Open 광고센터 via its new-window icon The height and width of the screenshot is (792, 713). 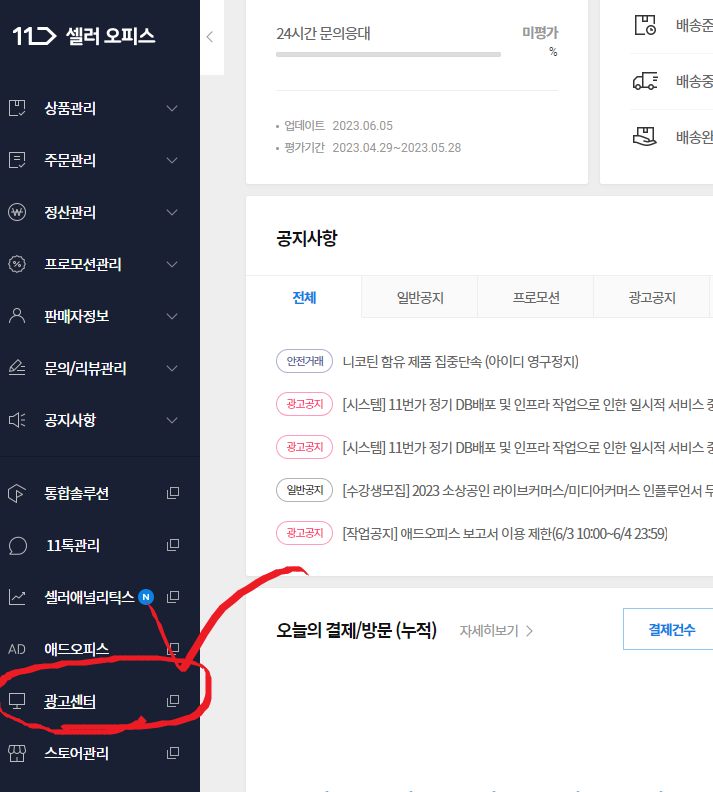click(173, 701)
